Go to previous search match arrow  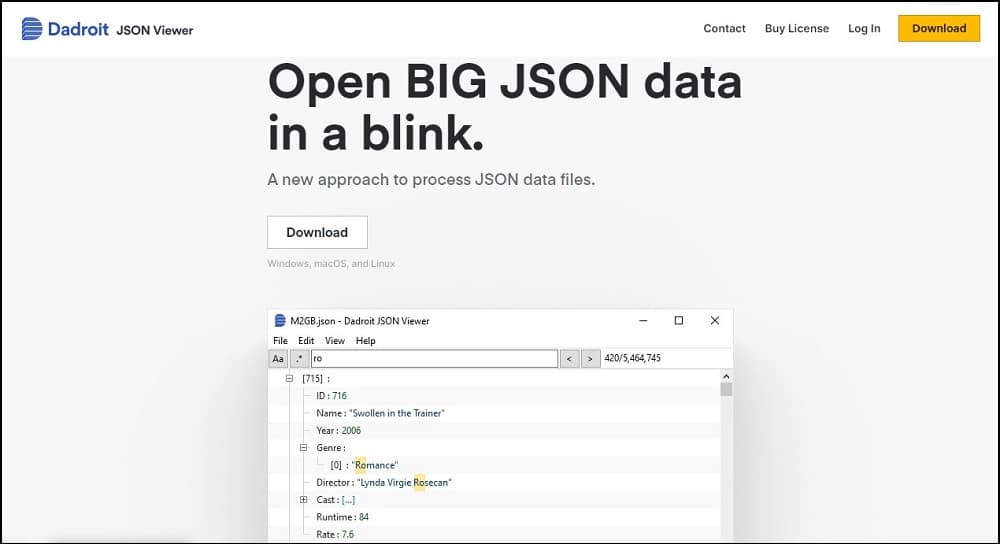tap(570, 359)
